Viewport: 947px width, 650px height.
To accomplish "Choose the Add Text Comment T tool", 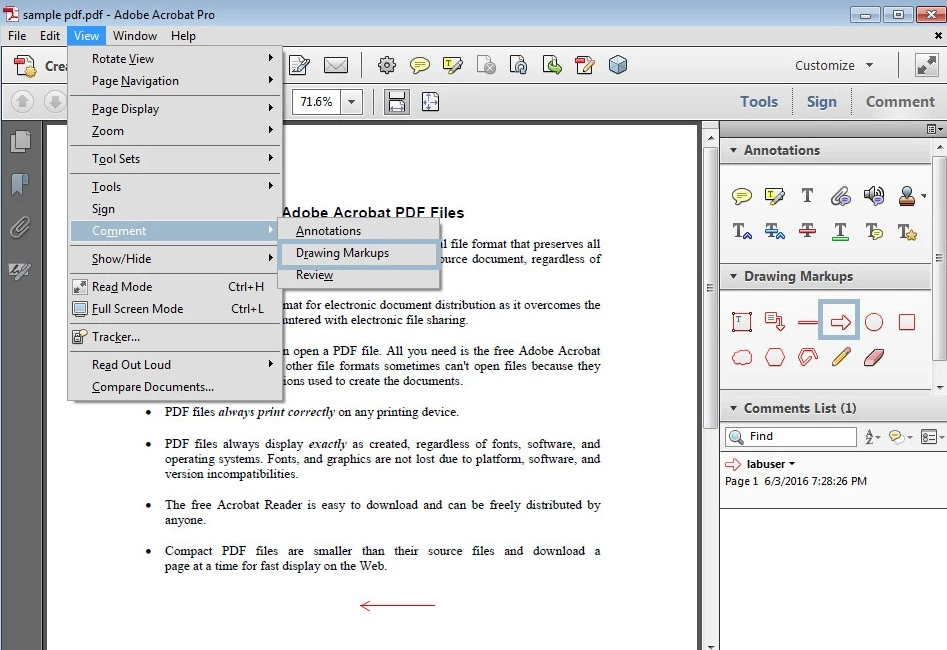I will click(x=807, y=195).
